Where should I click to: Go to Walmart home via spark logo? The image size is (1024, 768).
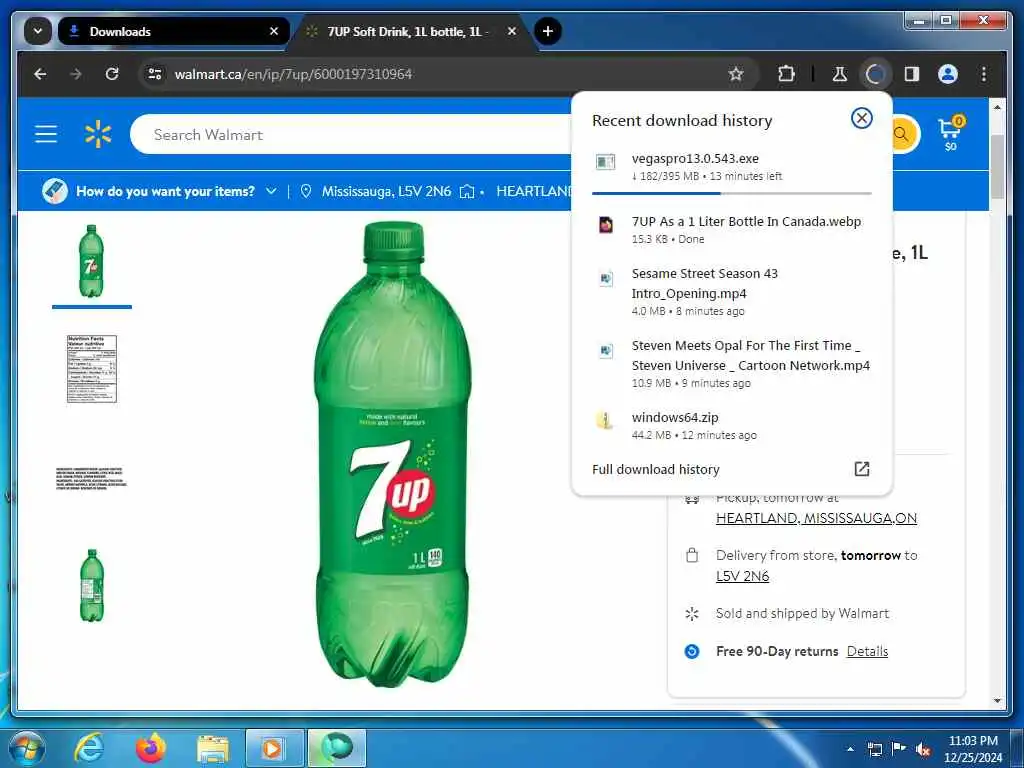[x=98, y=135]
